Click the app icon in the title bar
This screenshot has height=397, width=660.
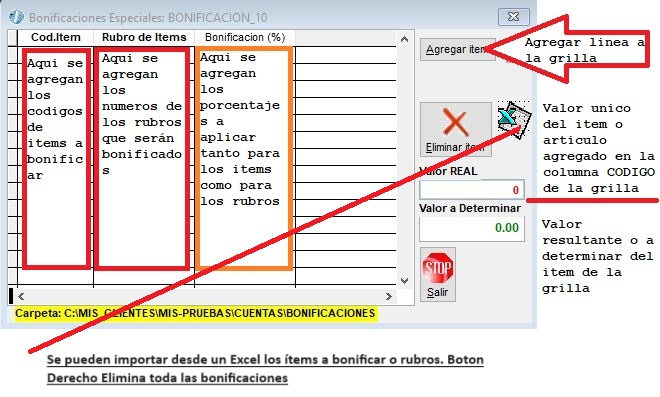click(x=16, y=17)
